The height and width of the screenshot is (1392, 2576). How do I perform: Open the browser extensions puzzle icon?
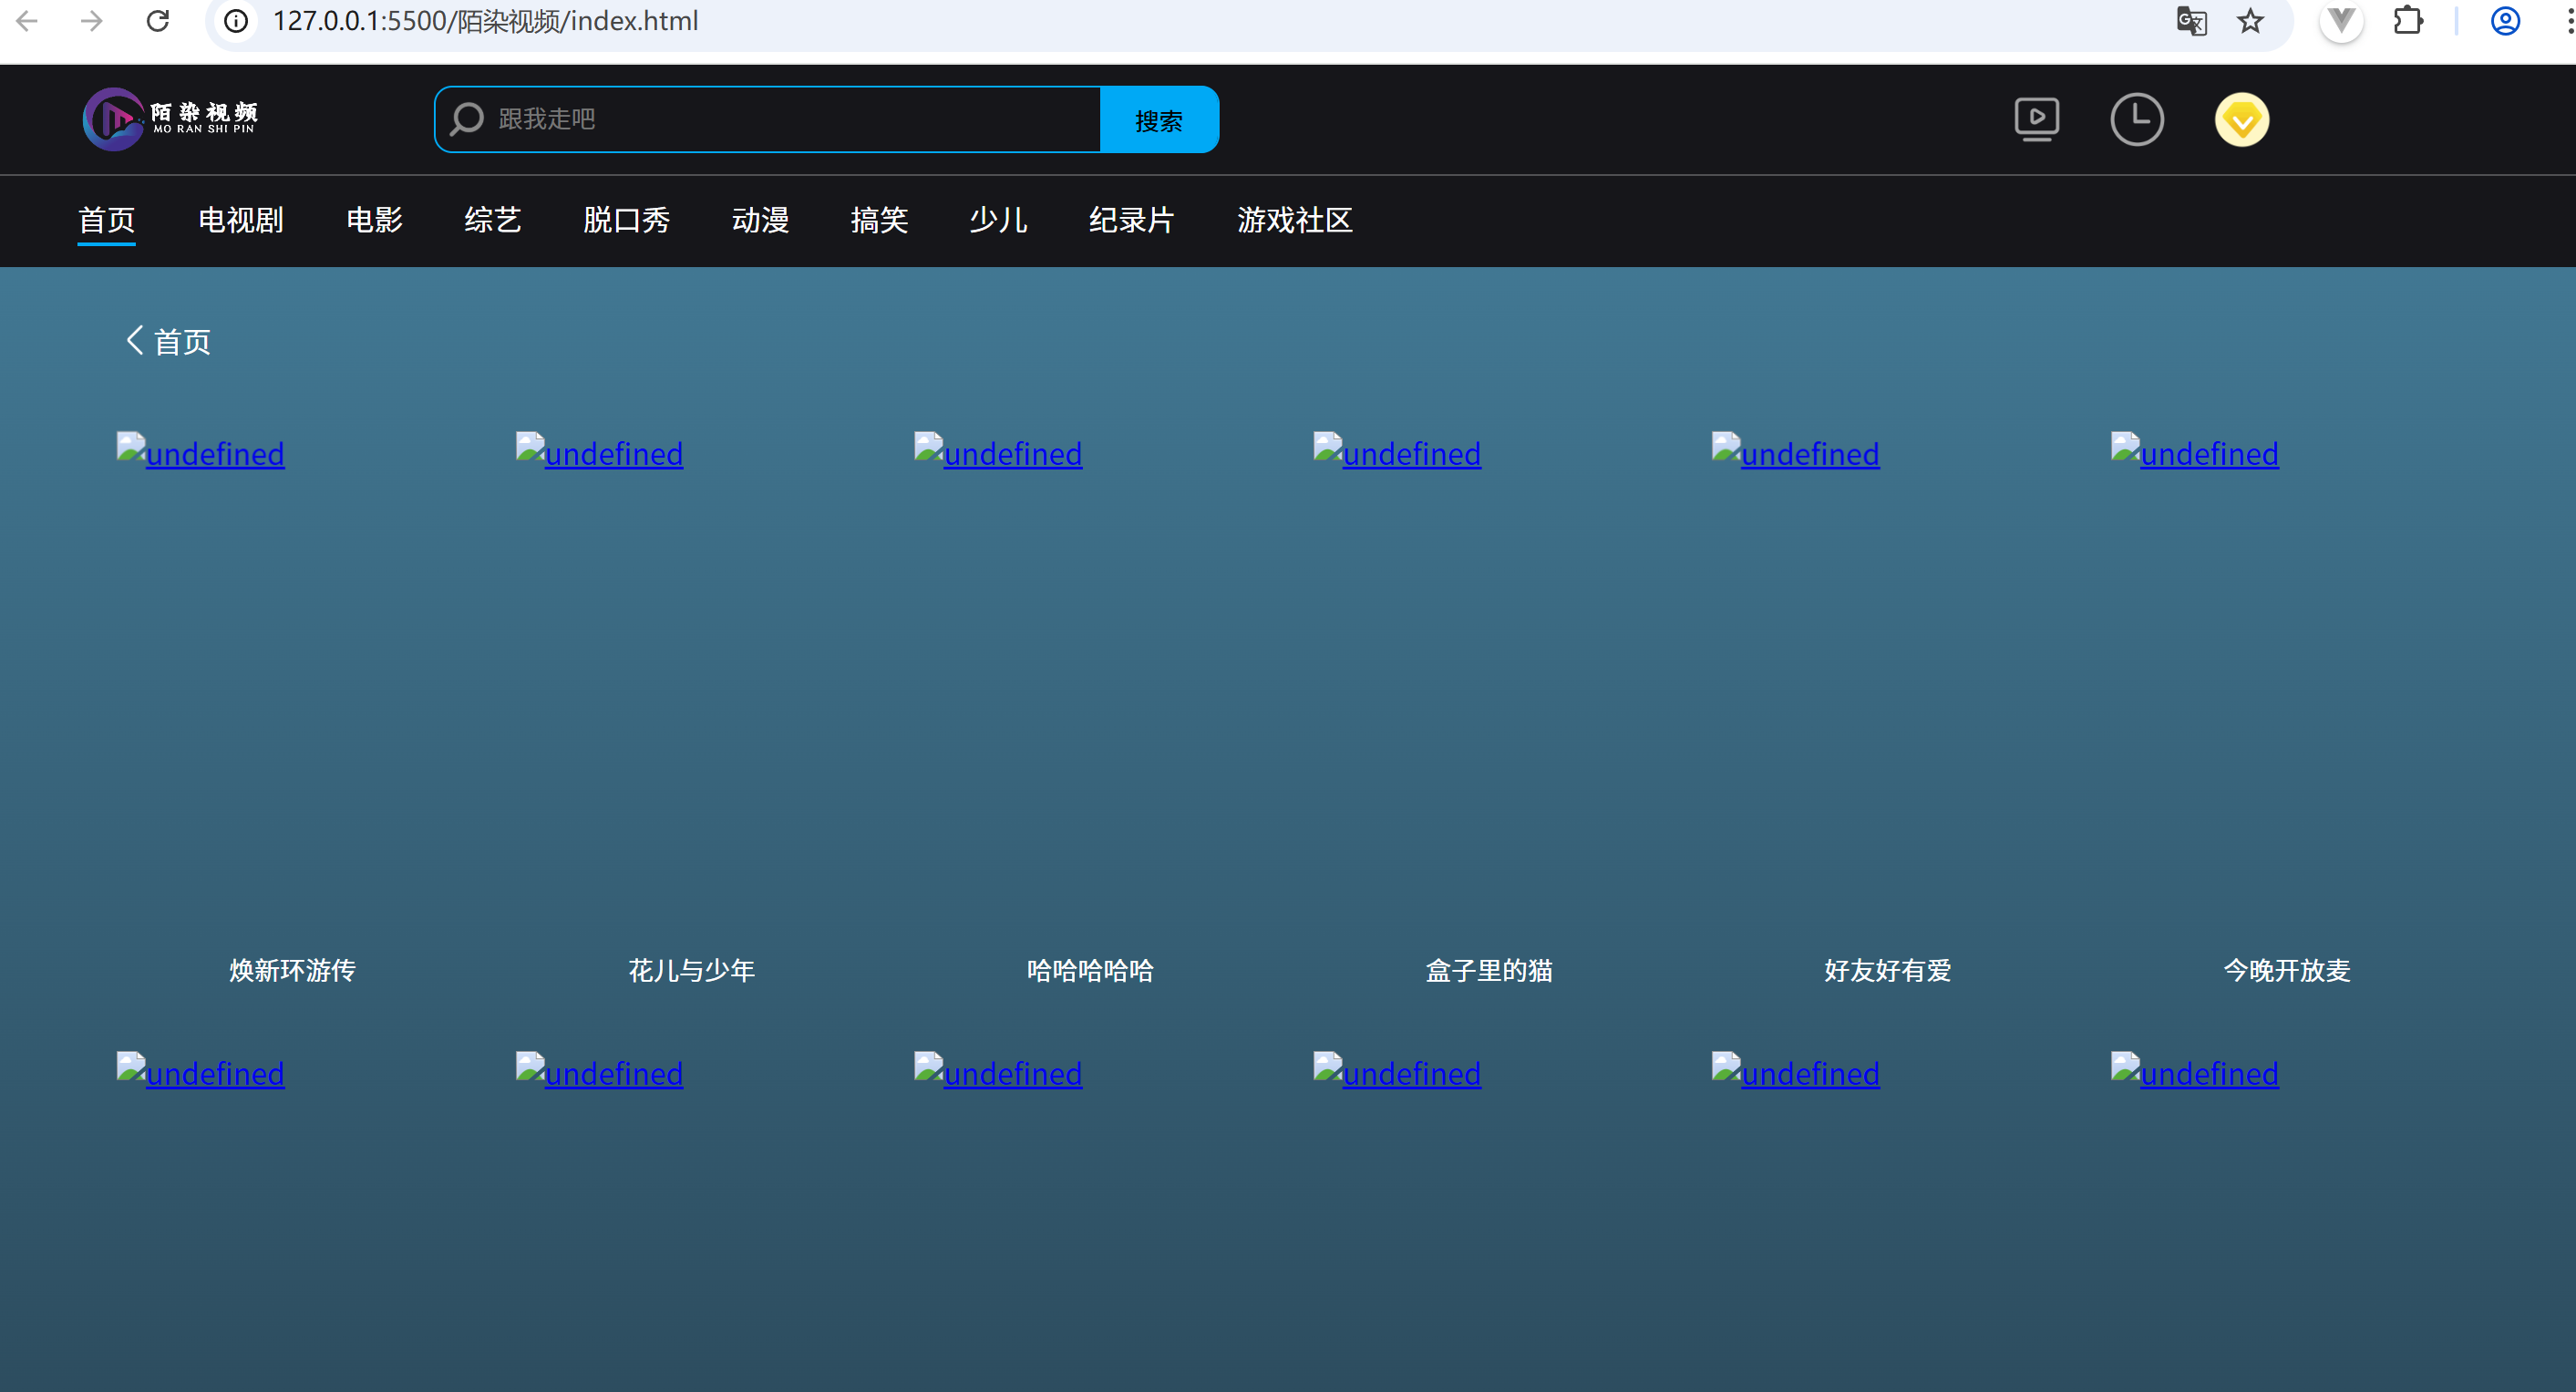click(x=2408, y=21)
